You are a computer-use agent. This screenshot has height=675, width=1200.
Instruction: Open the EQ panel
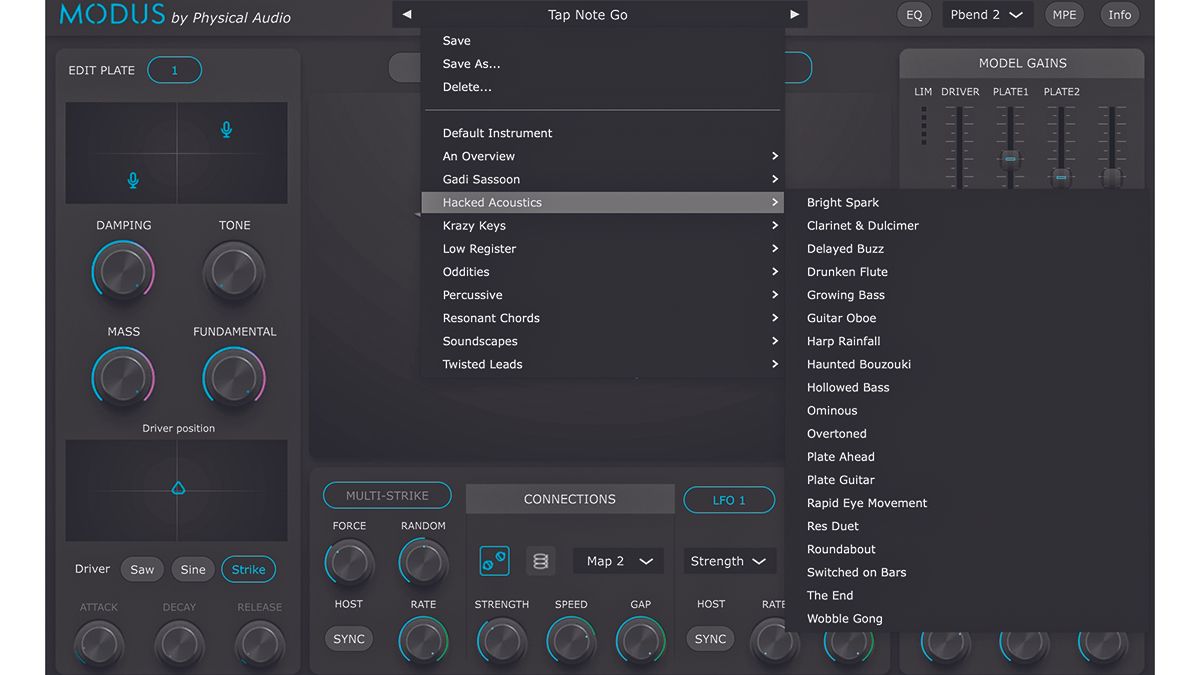point(914,14)
